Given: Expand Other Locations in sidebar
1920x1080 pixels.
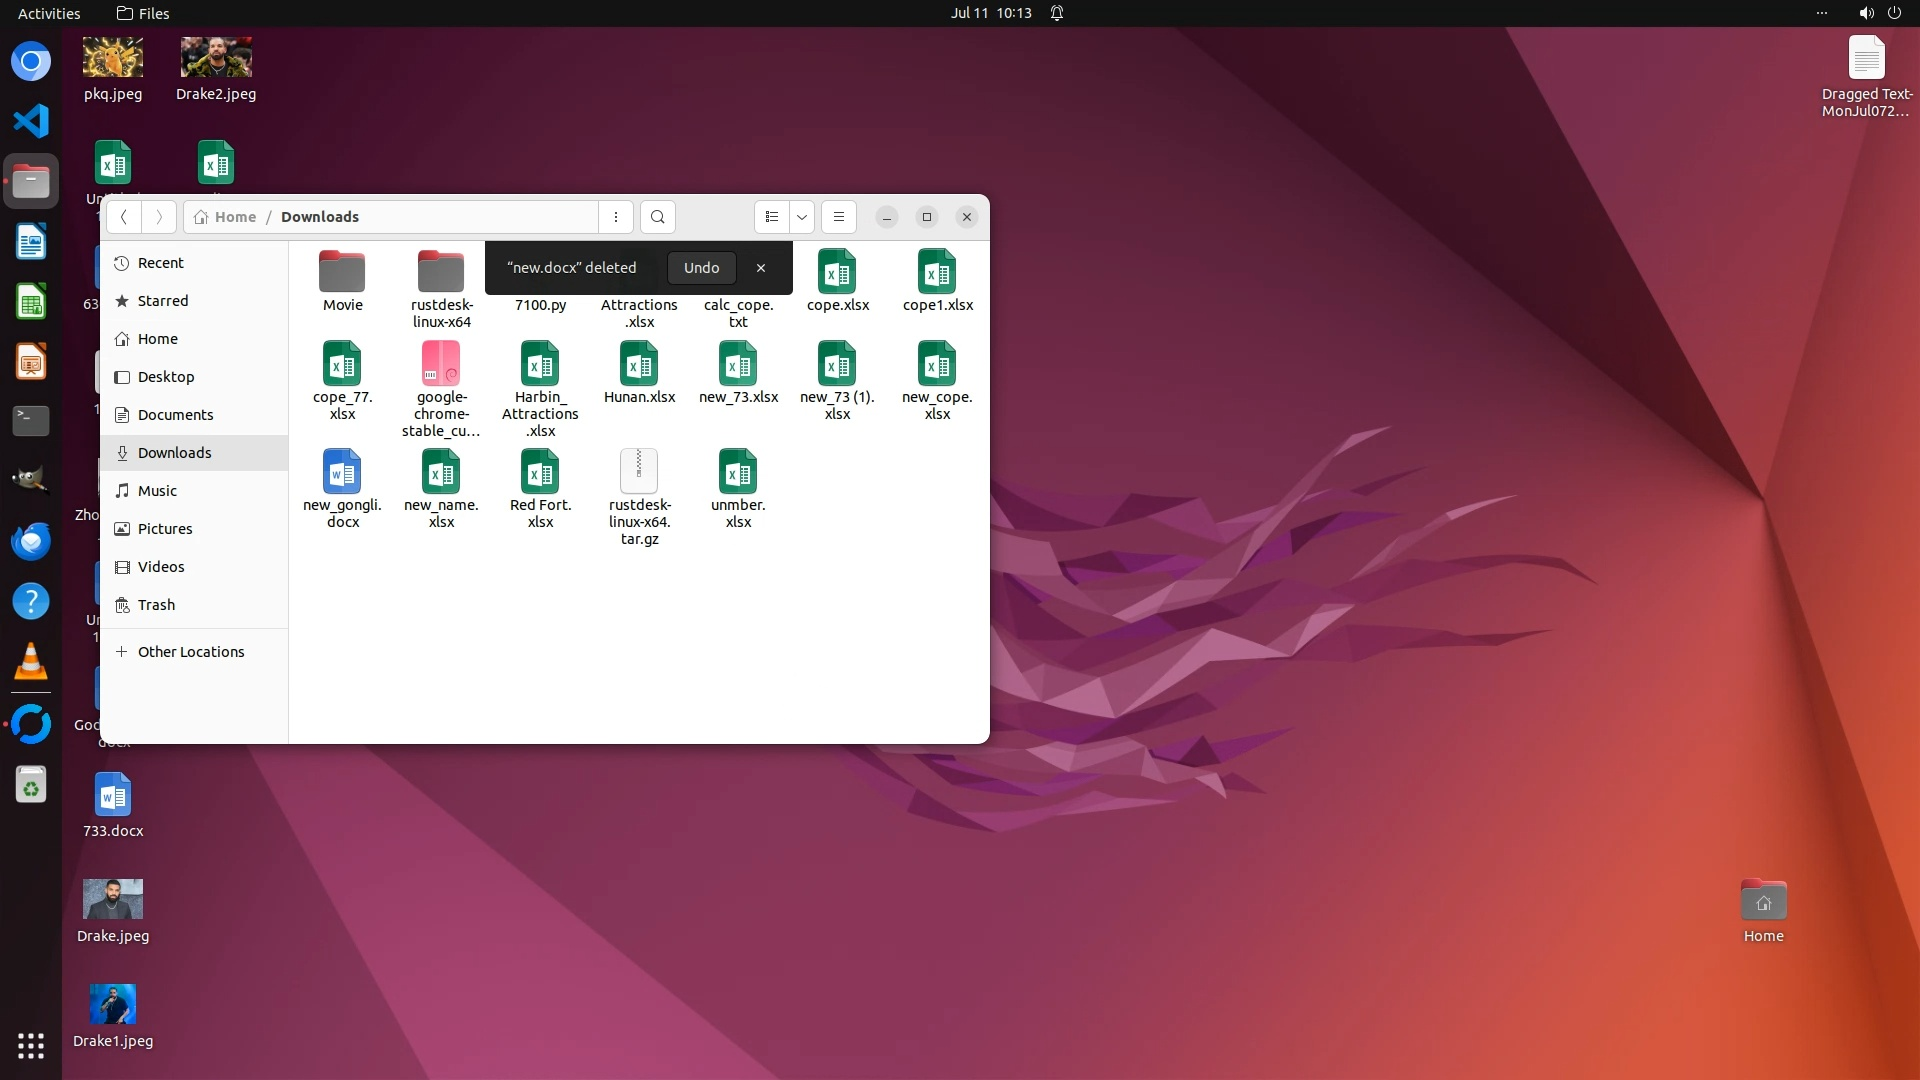Looking at the screenshot, I should pyautogui.click(x=190, y=652).
